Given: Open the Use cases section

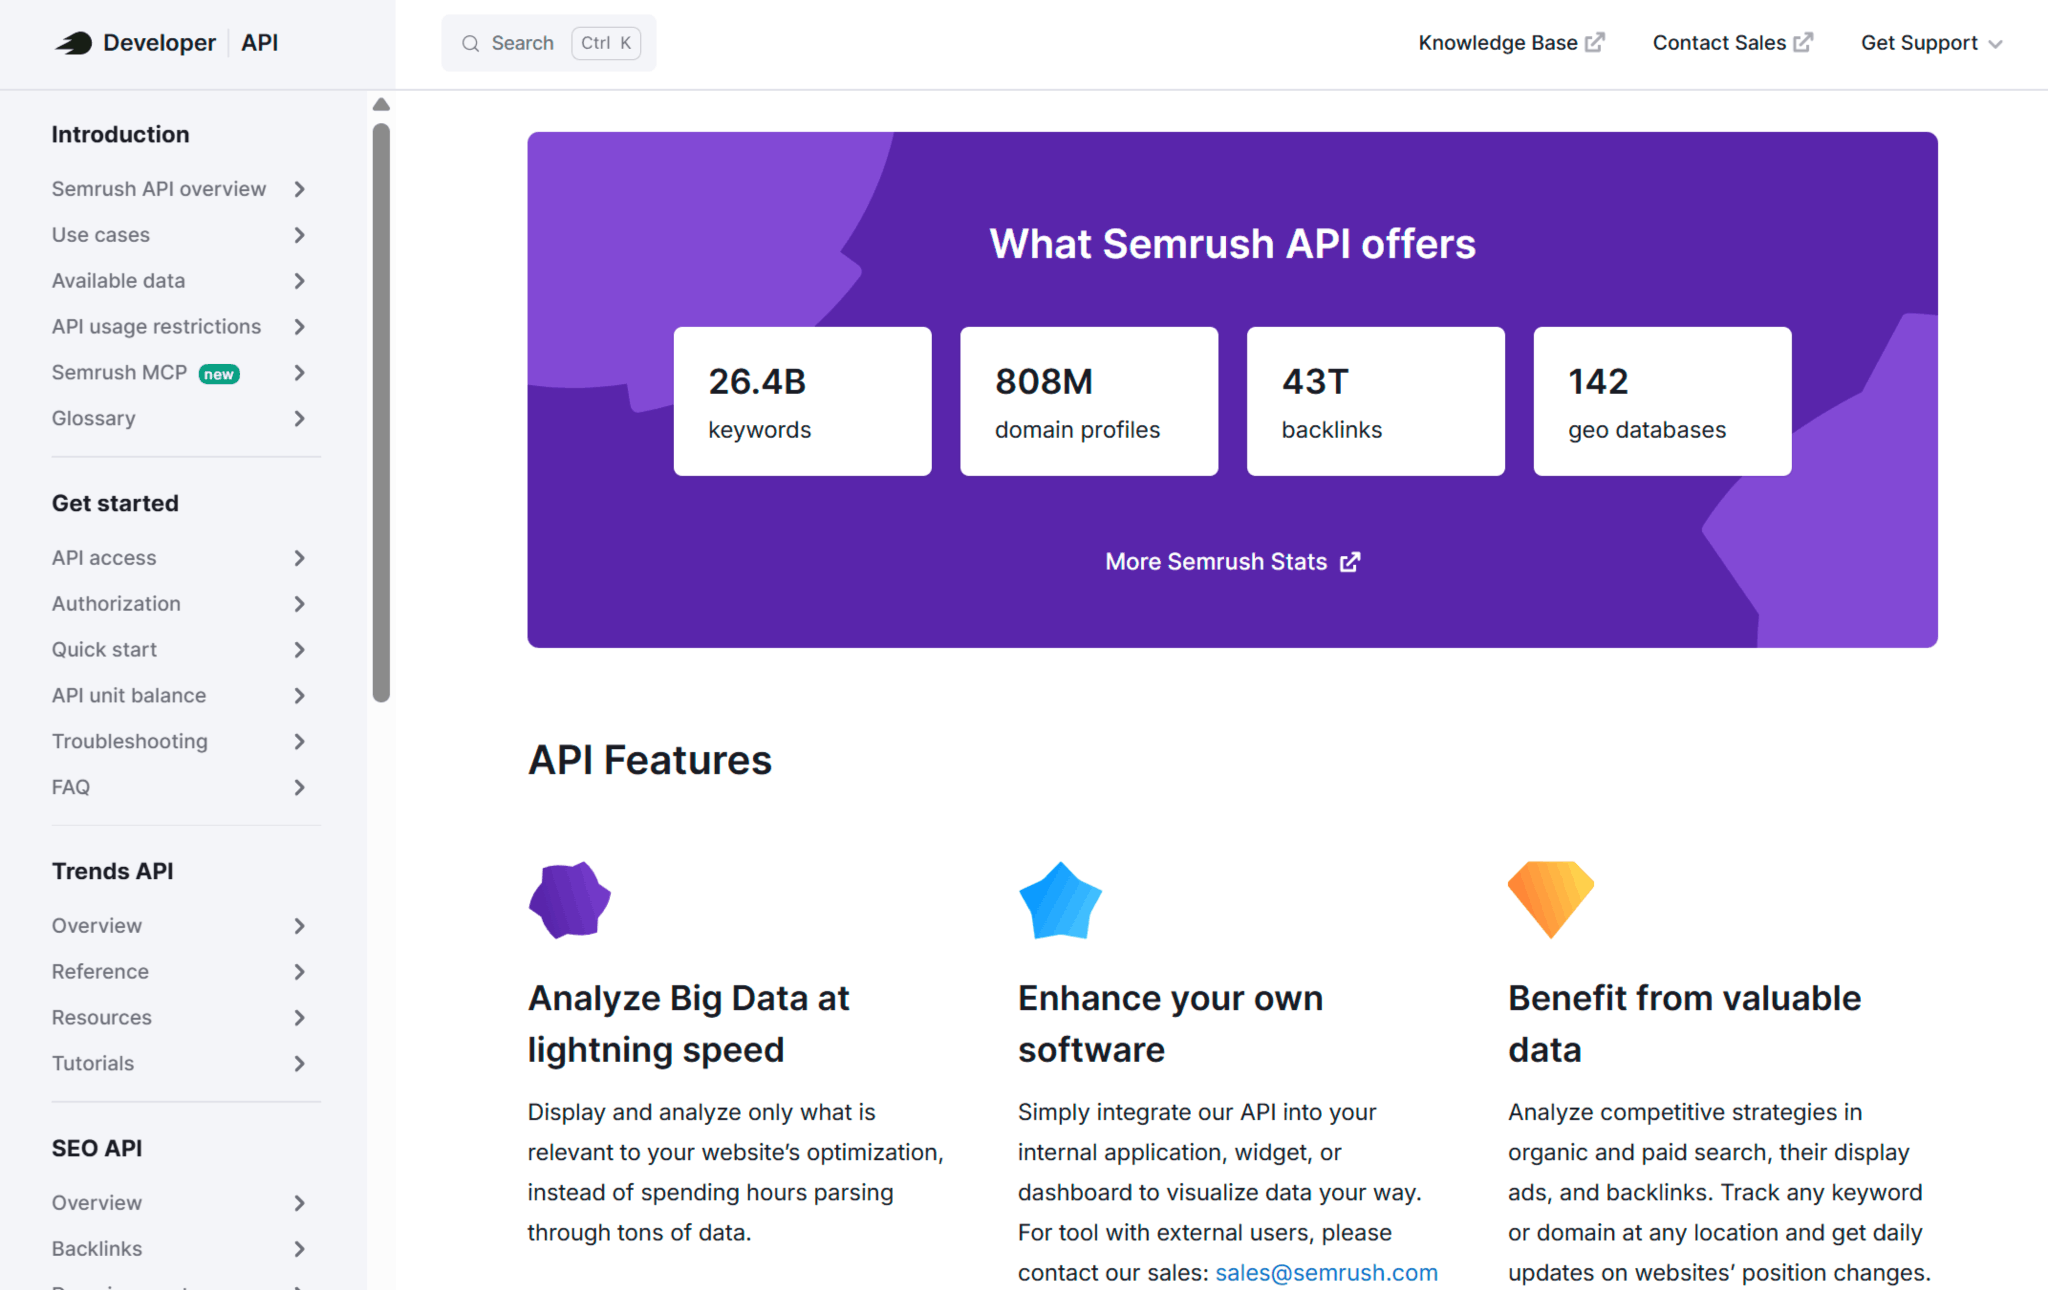Looking at the screenshot, I should tap(101, 235).
